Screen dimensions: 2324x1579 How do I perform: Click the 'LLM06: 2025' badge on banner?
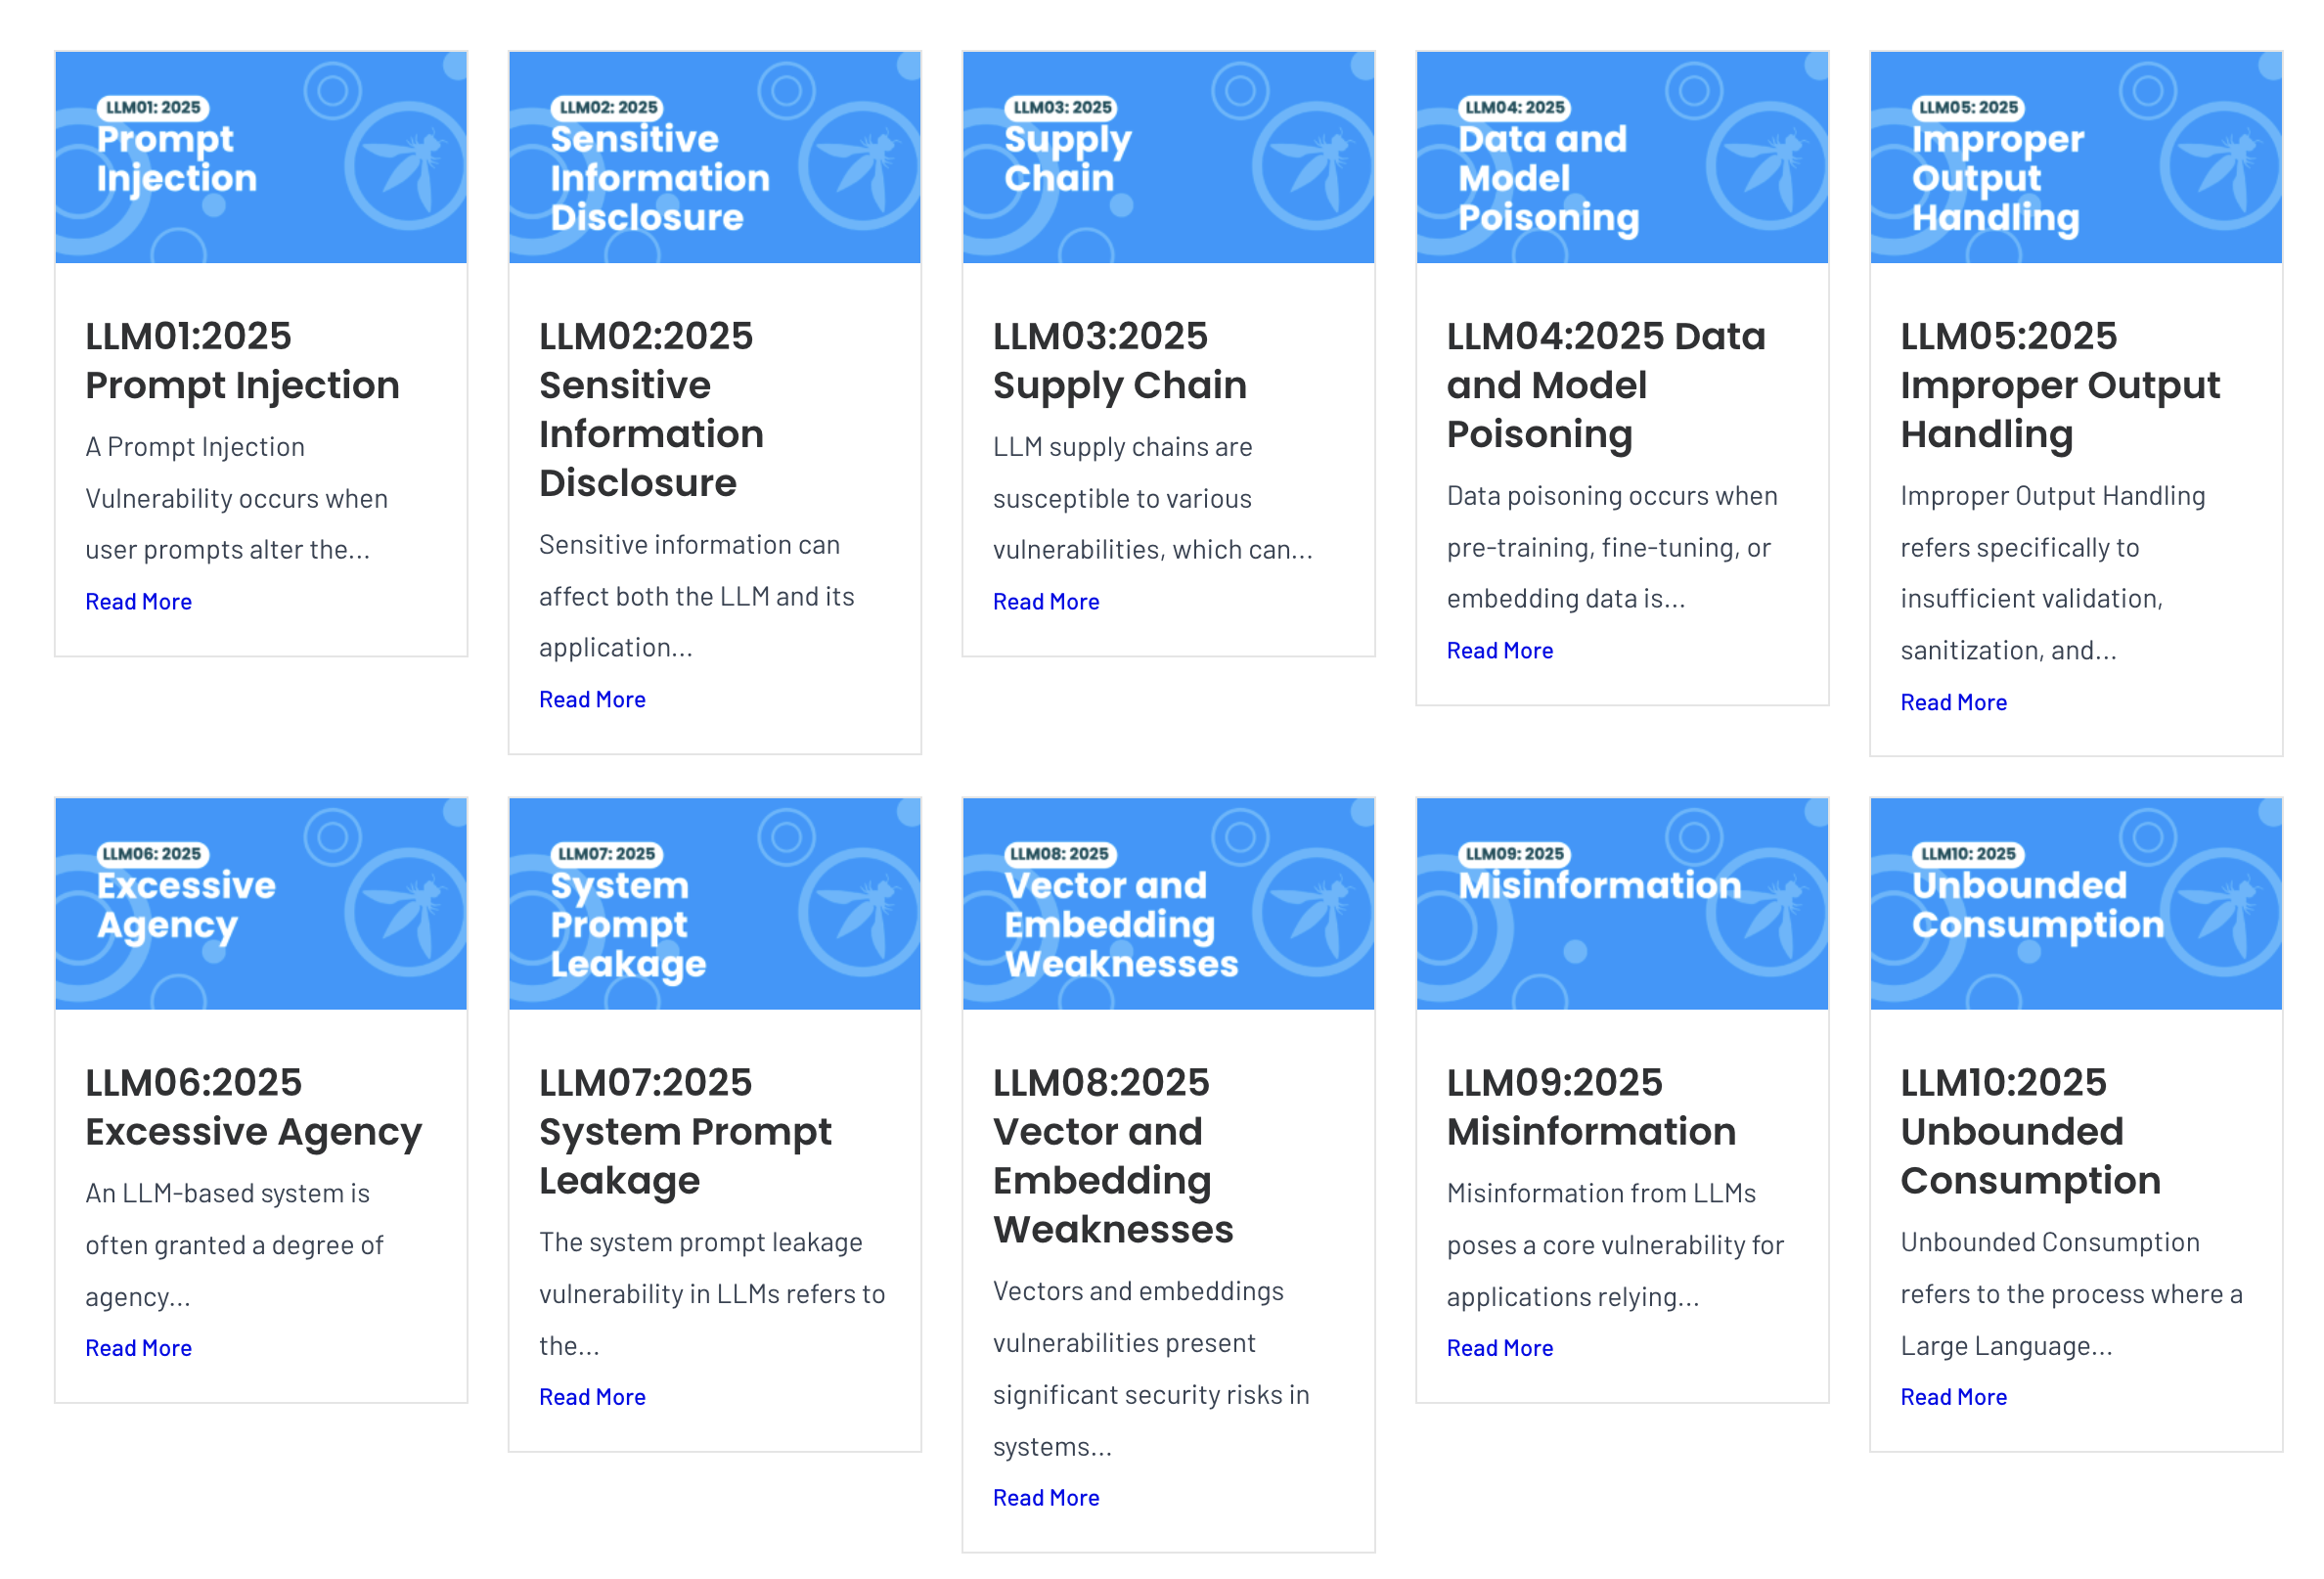pos(153,853)
